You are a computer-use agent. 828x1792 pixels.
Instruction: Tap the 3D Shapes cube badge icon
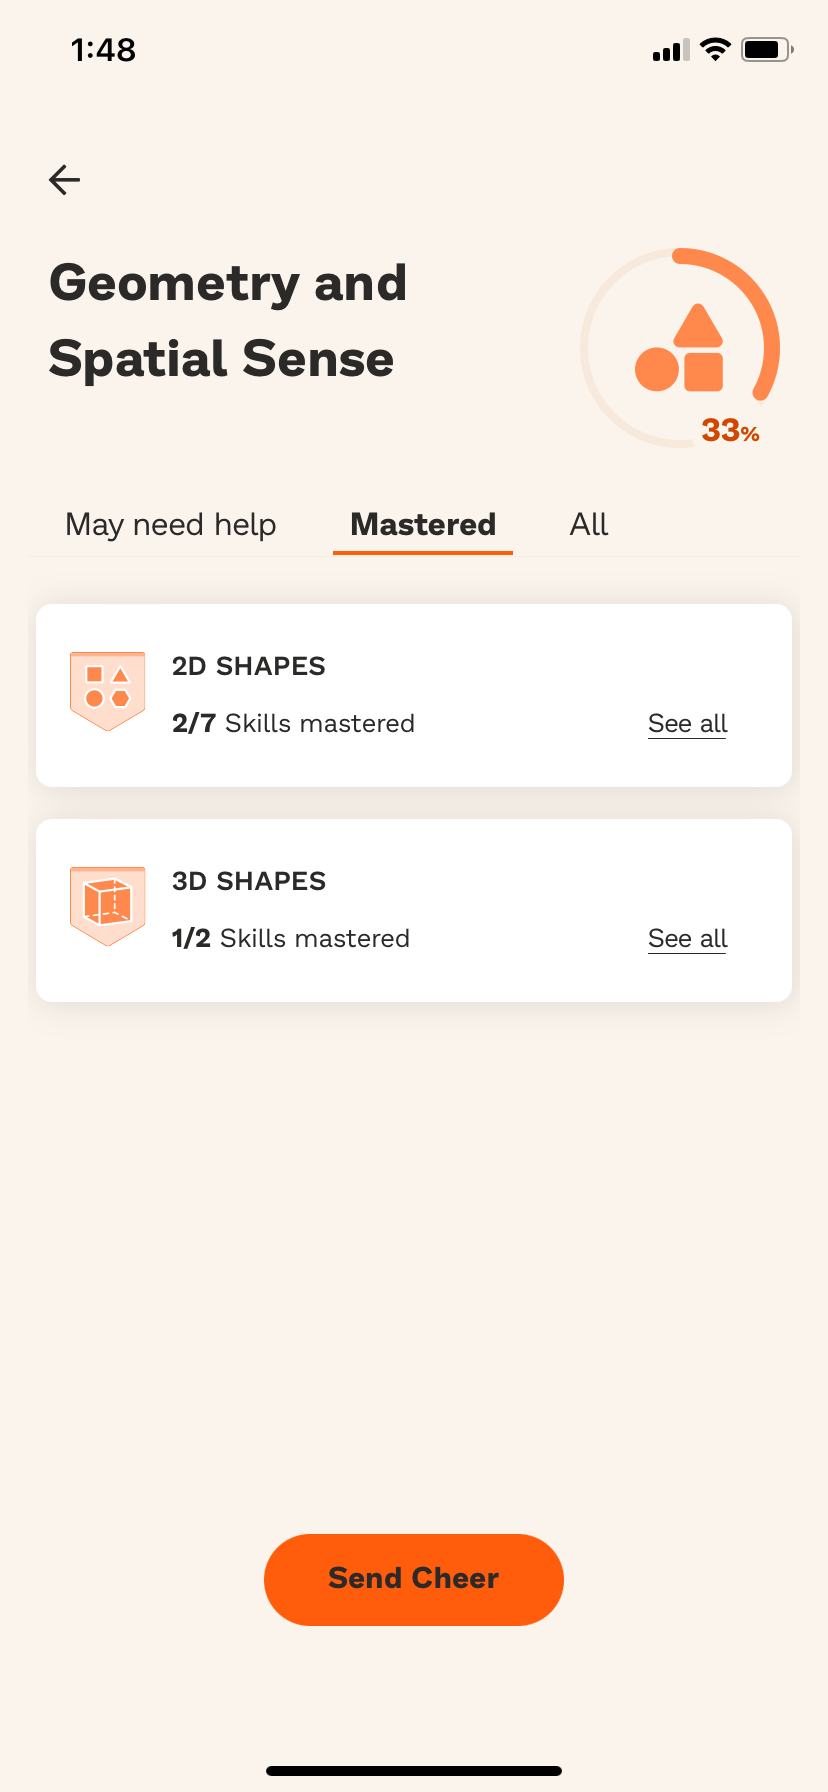pos(108,906)
